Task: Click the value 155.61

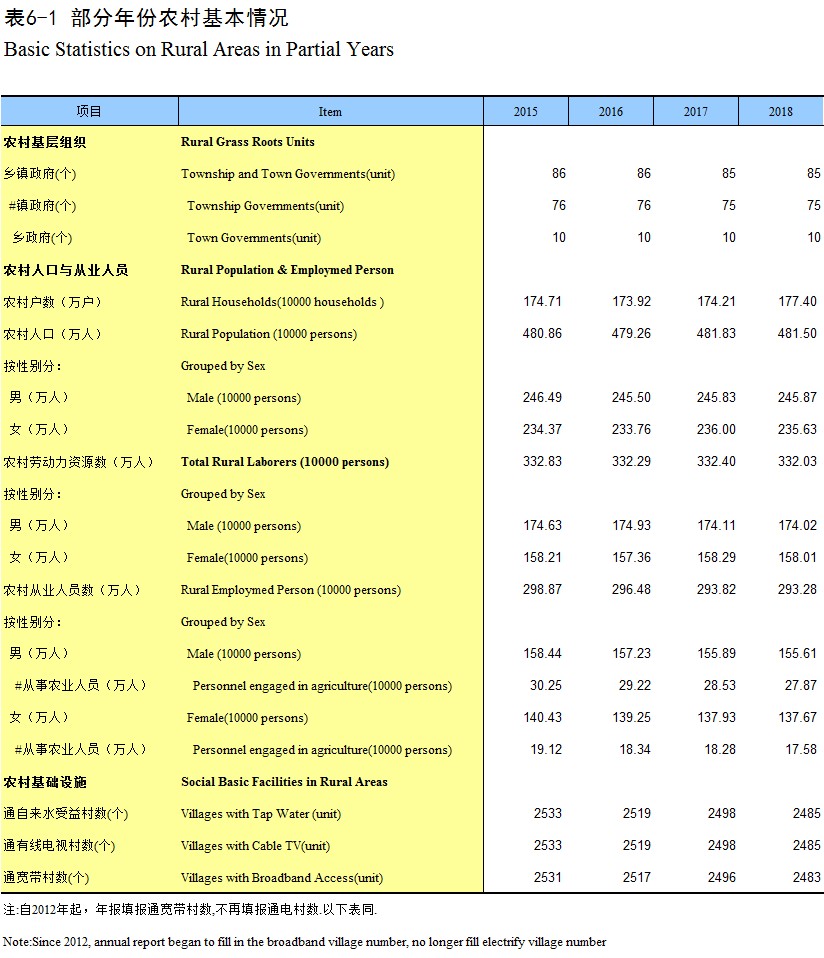Action: click(797, 653)
